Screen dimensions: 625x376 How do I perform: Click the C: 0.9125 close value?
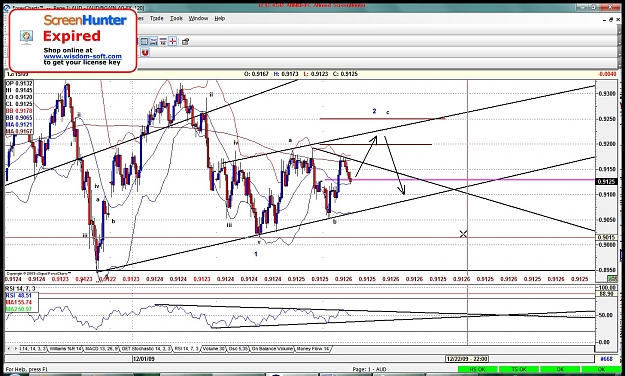click(345, 74)
